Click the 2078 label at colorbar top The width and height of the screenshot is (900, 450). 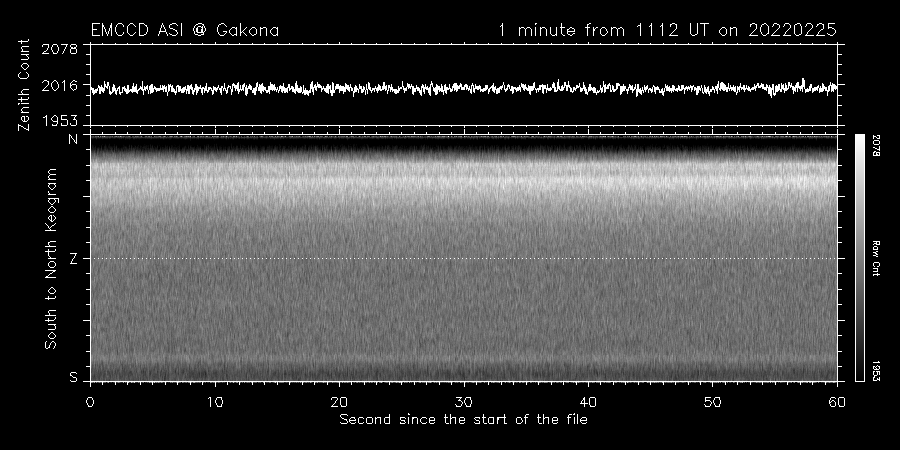click(876, 145)
